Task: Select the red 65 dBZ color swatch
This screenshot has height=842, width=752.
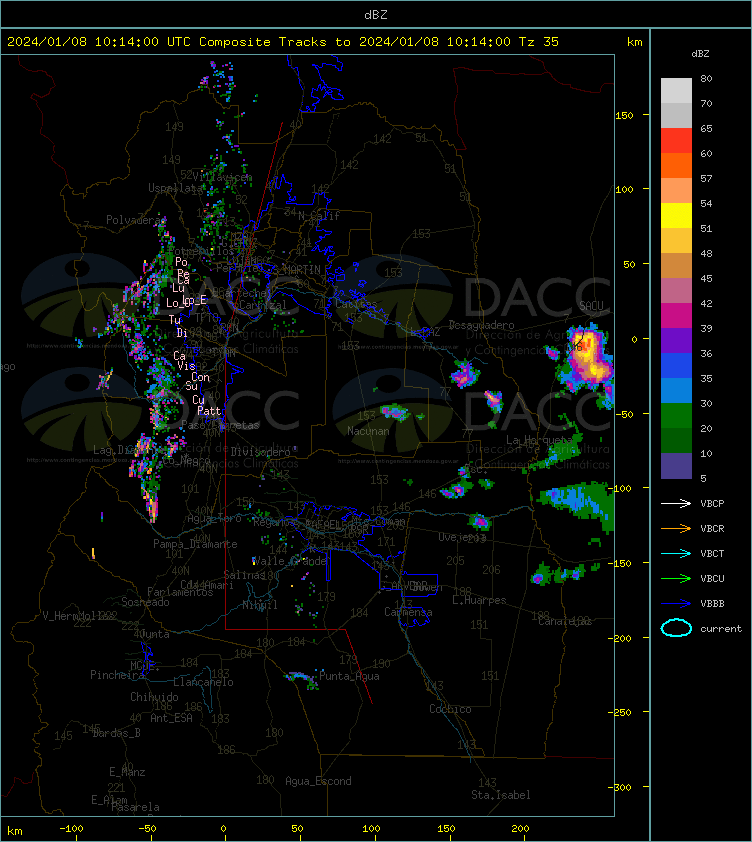Action: click(676, 141)
